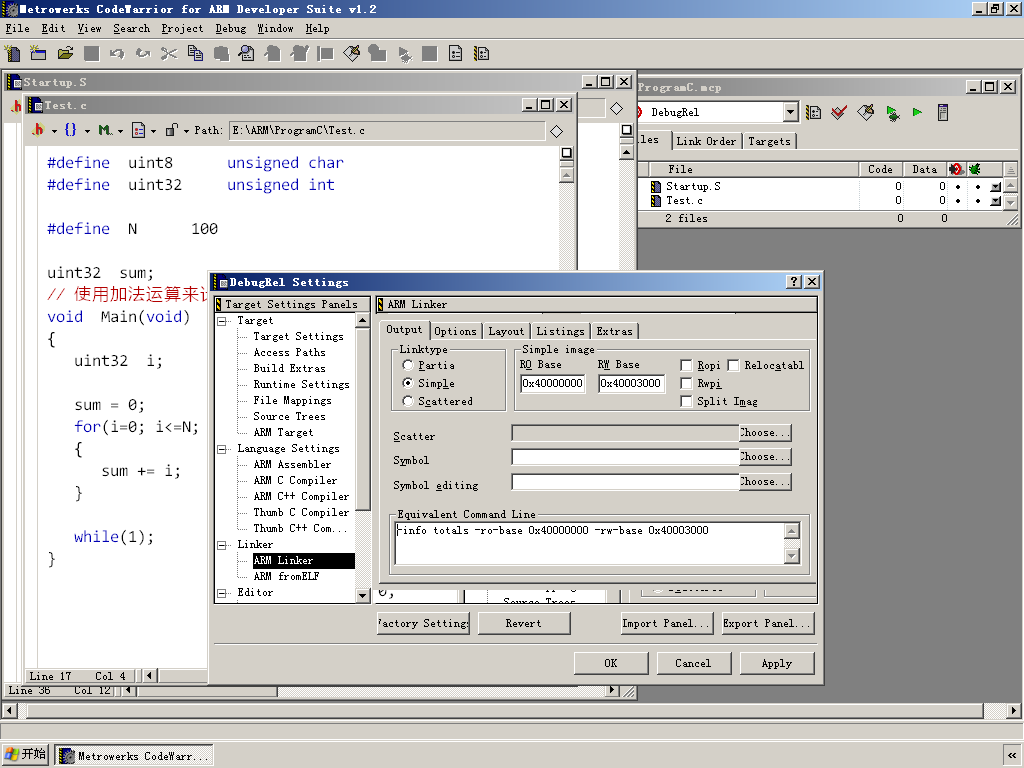1024x768 pixels.
Task: Click the Windows Start button
Action: [26, 754]
